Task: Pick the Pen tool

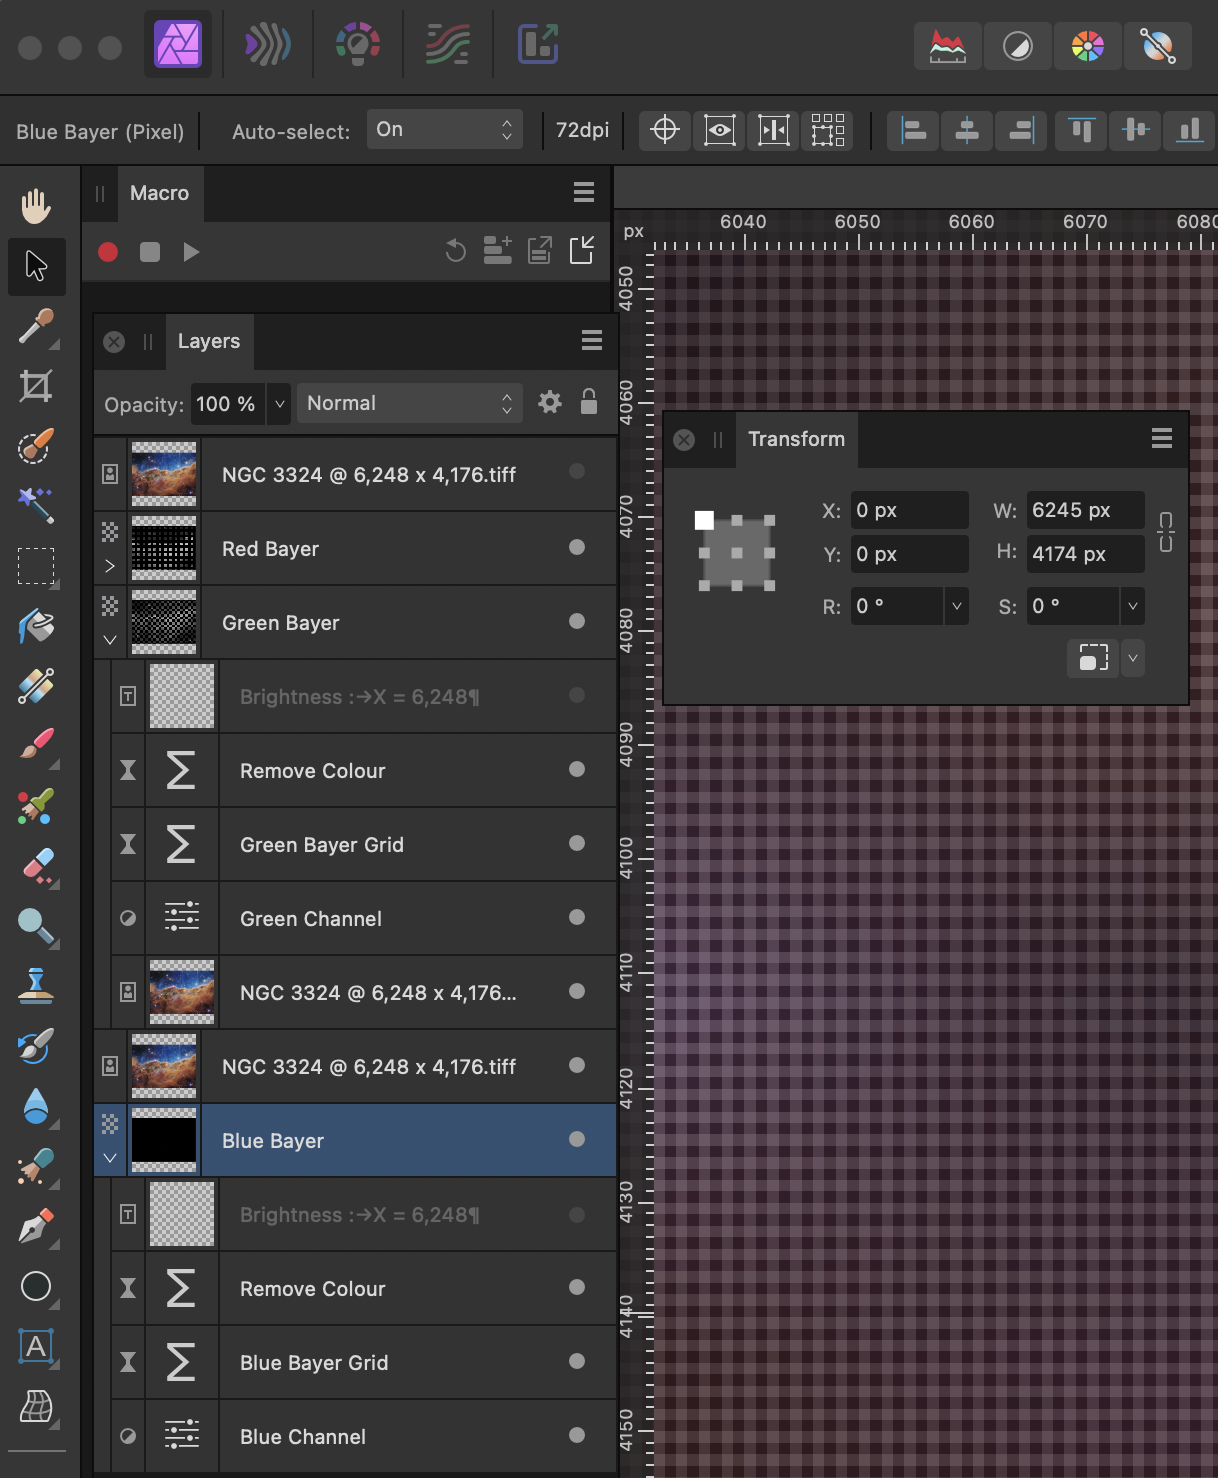Action: click(x=36, y=1227)
